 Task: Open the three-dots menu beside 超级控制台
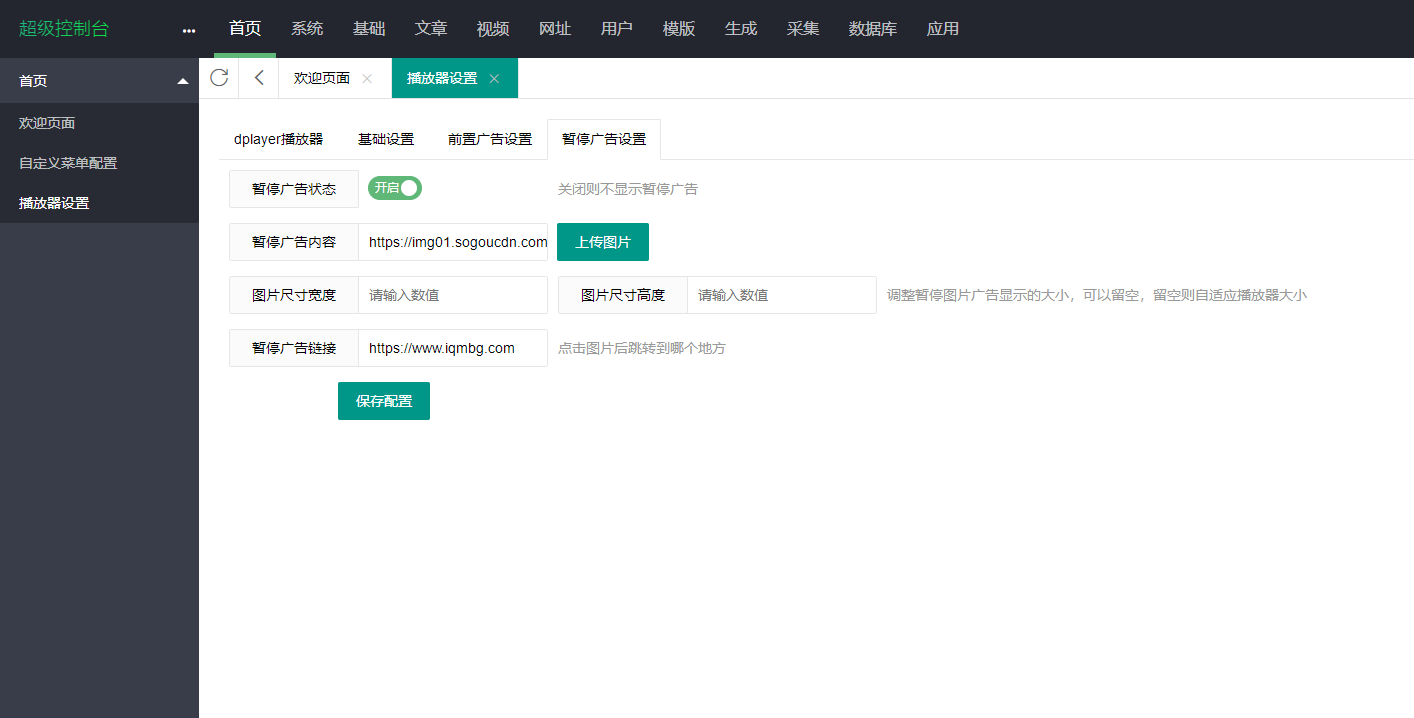pyautogui.click(x=189, y=30)
